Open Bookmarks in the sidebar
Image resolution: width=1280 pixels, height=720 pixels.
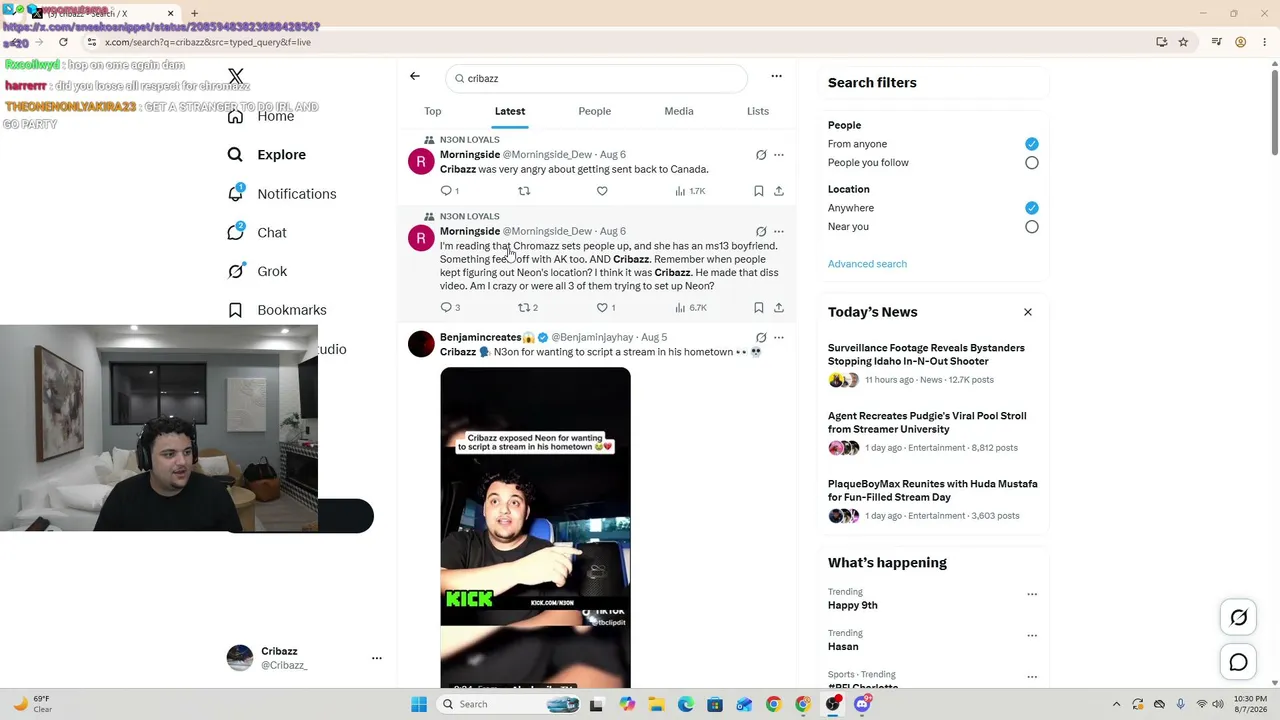coord(276,310)
